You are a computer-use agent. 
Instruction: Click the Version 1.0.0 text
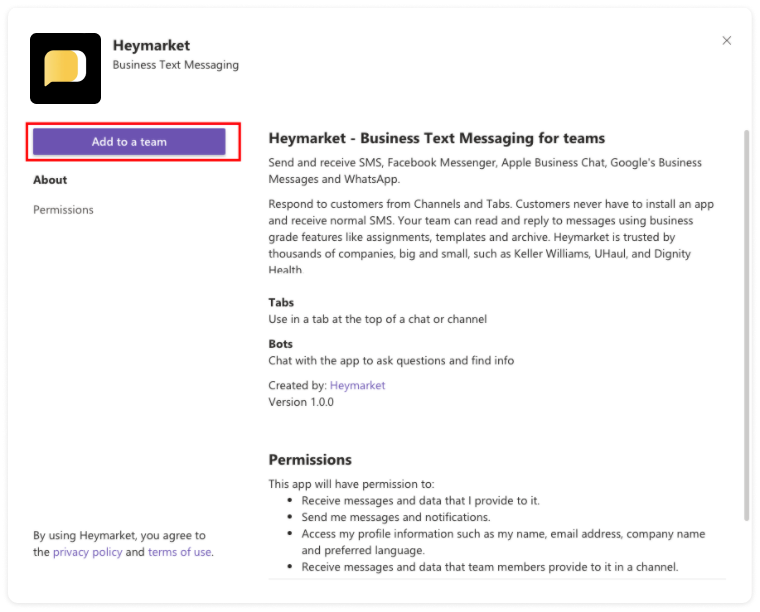click(301, 402)
